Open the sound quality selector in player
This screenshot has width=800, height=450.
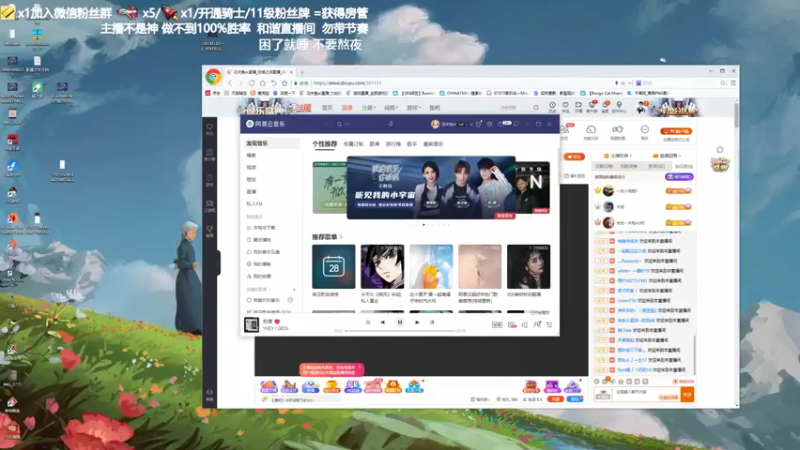pyautogui.click(x=497, y=324)
